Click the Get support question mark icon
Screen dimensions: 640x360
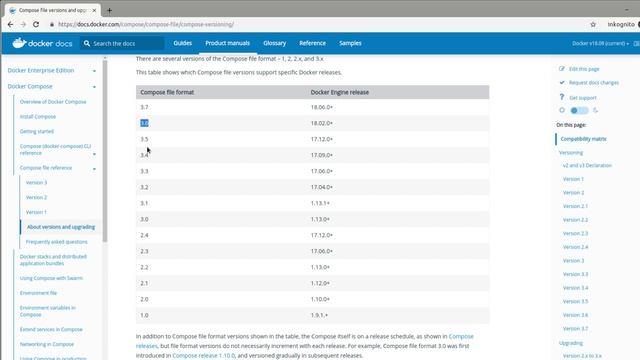562,97
